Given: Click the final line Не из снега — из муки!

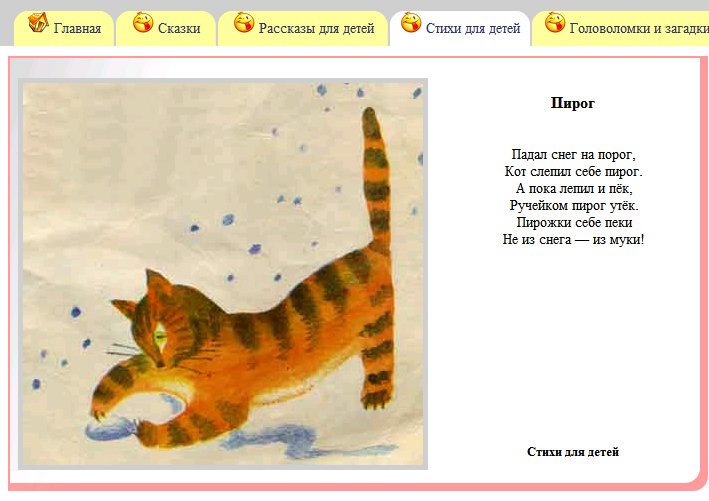Looking at the screenshot, I should click(573, 240).
